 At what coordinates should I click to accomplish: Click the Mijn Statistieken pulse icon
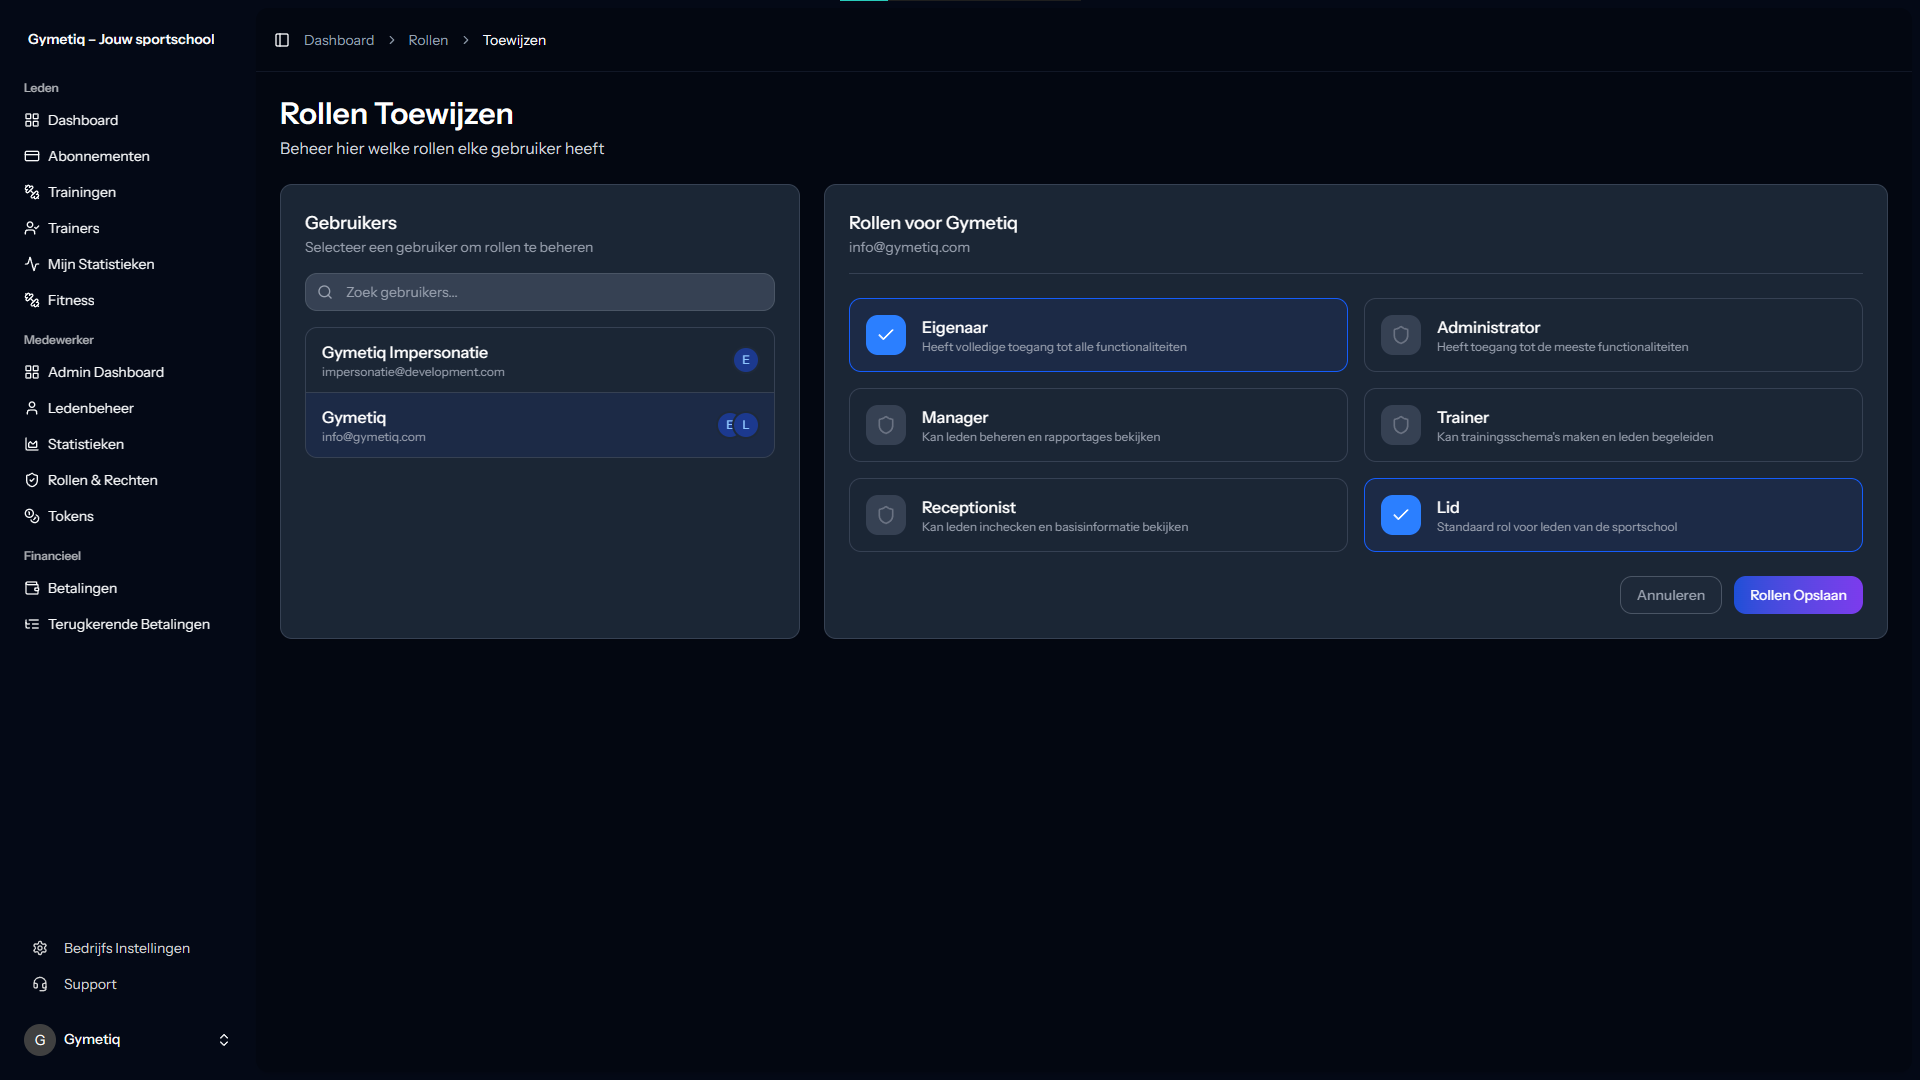(32, 264)
